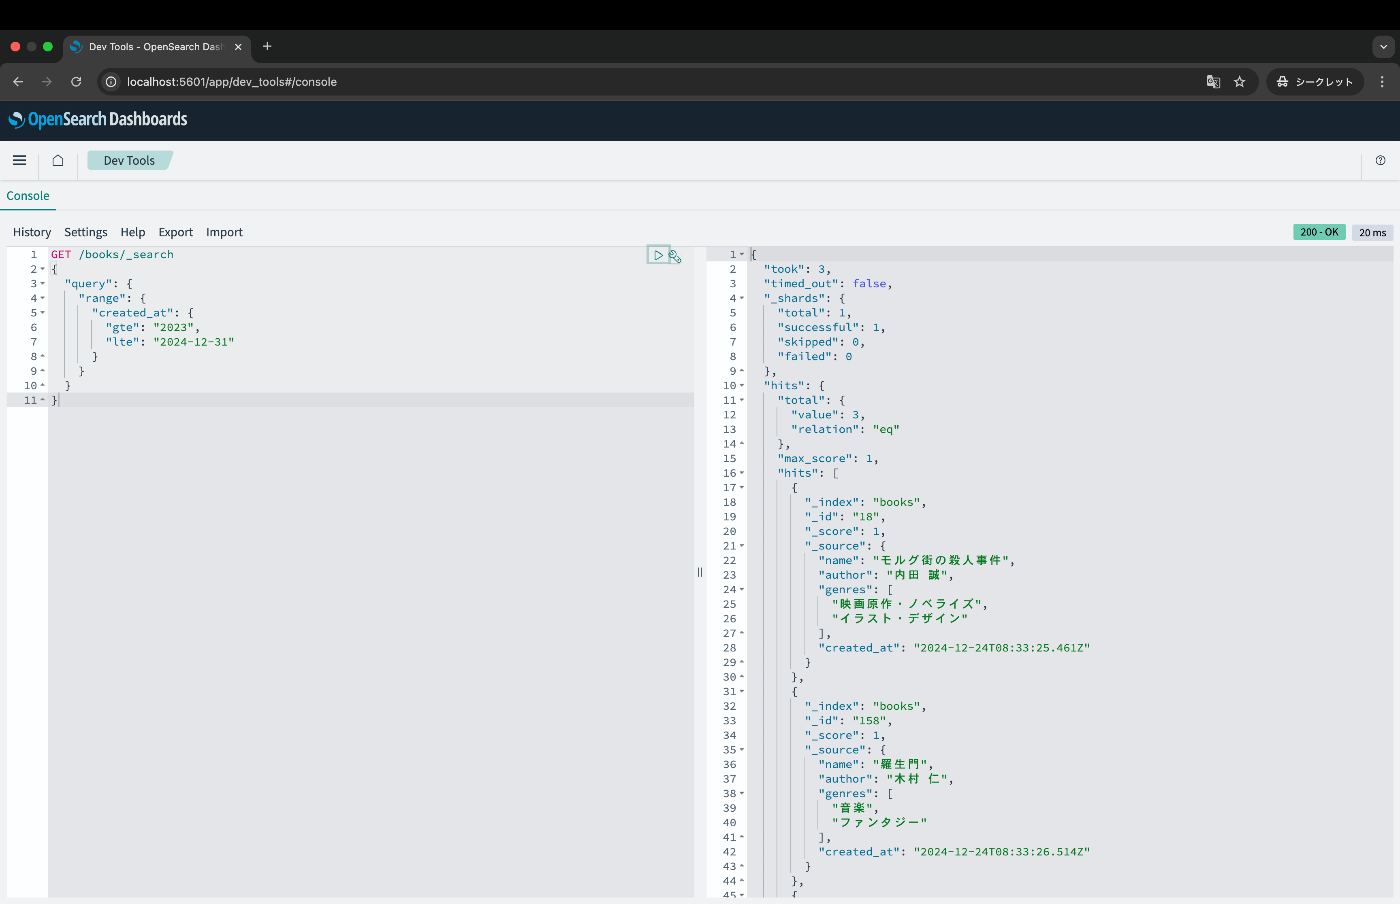Fold the "genres" array on line 38
This screenshot has width=1400, height=904.
(742, 794)
